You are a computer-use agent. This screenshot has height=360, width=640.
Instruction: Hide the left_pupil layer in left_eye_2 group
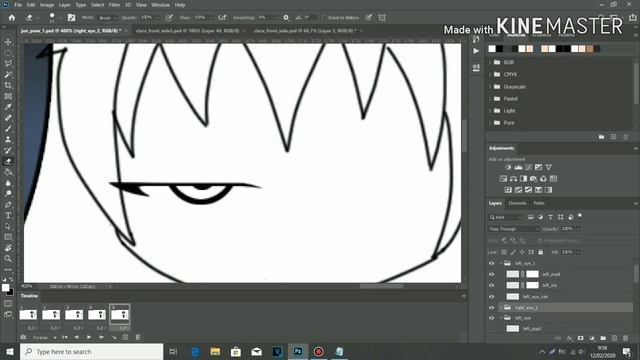point(491,274)
